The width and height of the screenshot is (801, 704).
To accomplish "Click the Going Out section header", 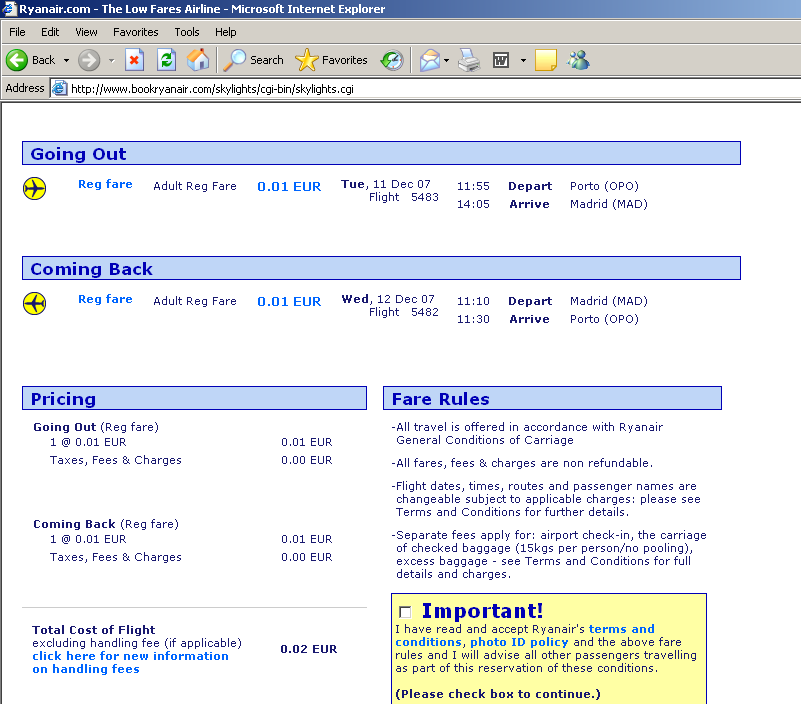I will (x=381, y=153).
